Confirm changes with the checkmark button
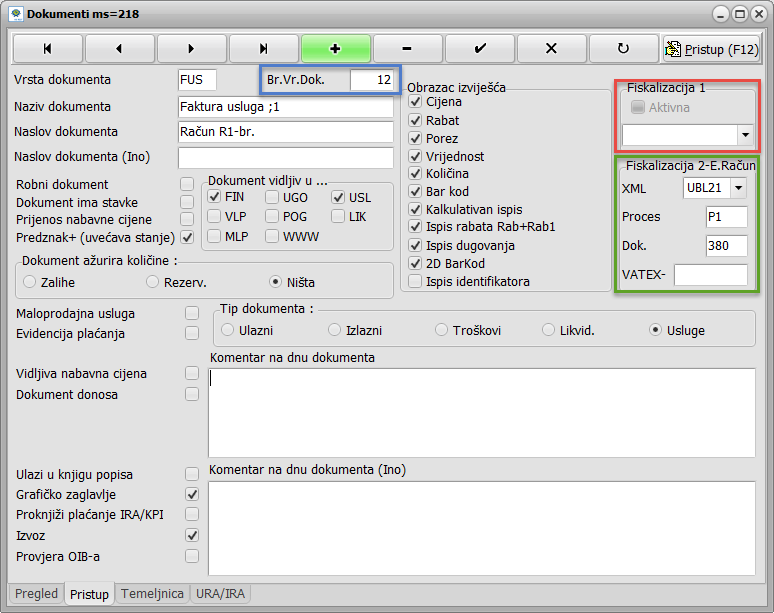774x613 pixels. click(x=479, y=48)
